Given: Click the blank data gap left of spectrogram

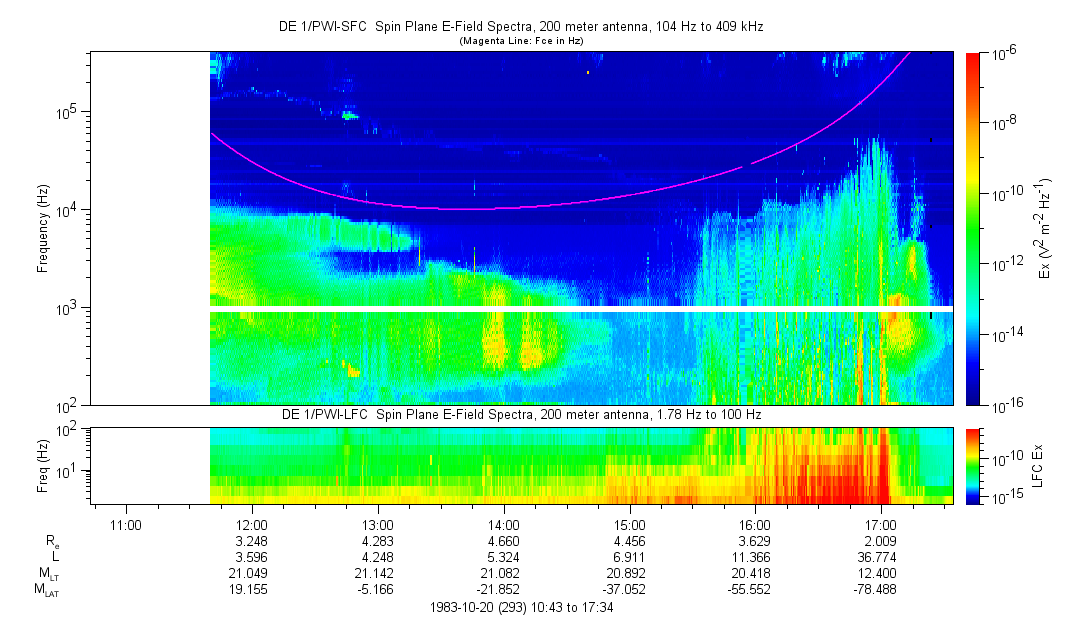Looking at the screenshot, I should coord(150,229).
